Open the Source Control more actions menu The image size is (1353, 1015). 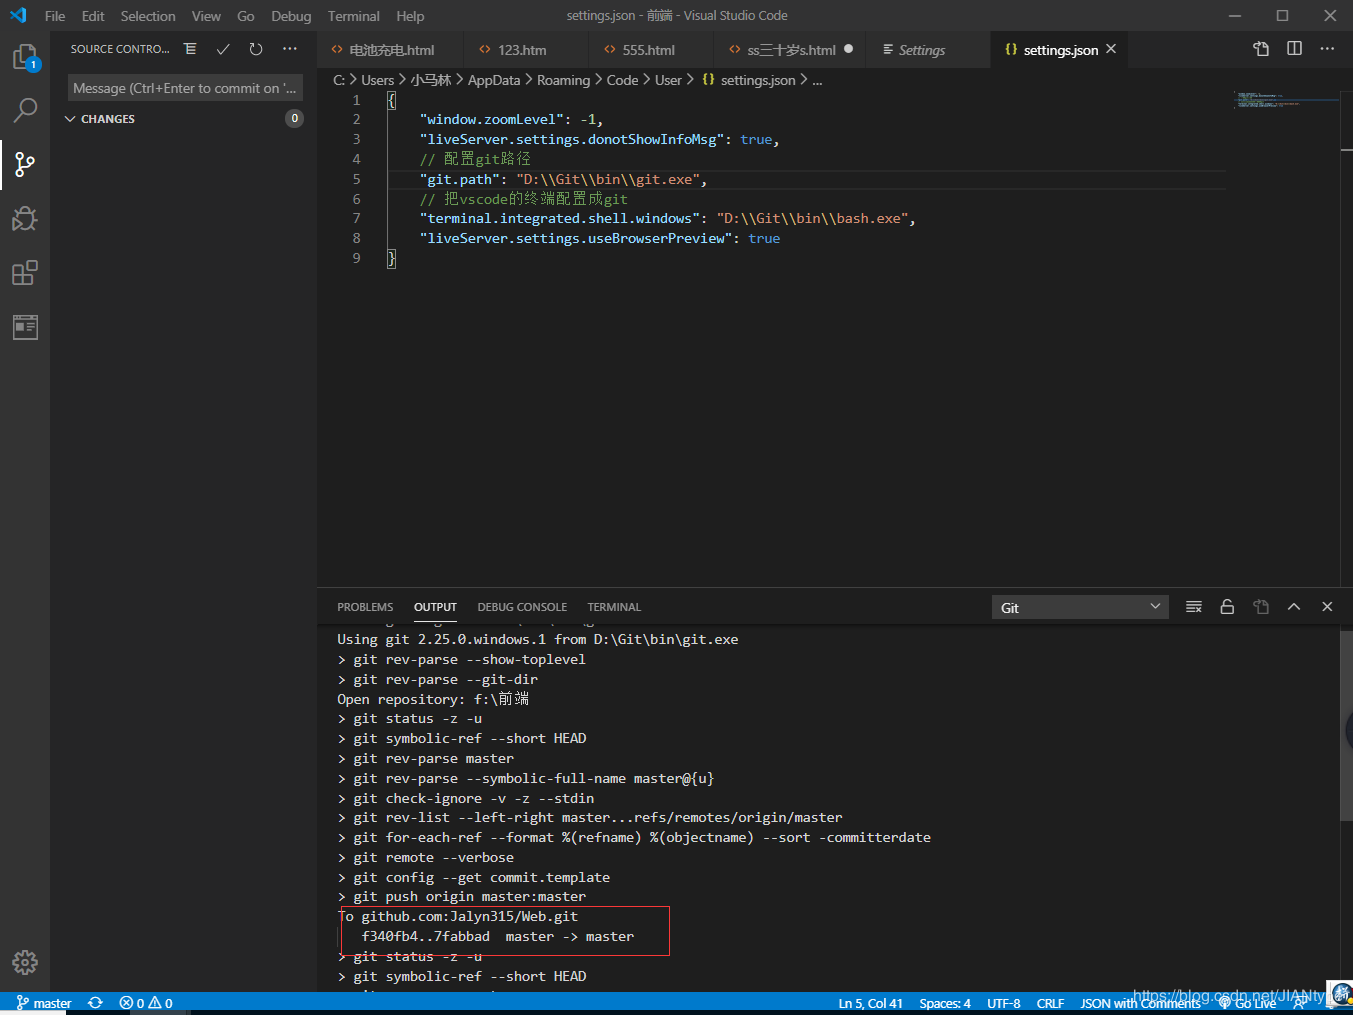point(290,49)
